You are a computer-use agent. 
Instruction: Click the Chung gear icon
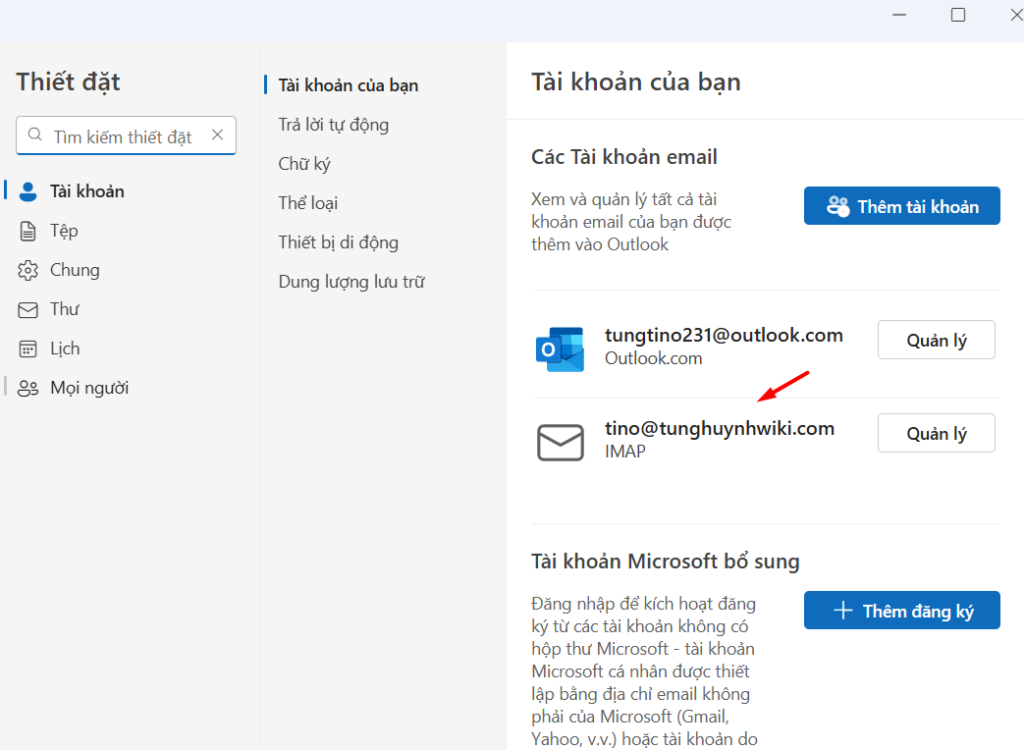click(28, 270)
